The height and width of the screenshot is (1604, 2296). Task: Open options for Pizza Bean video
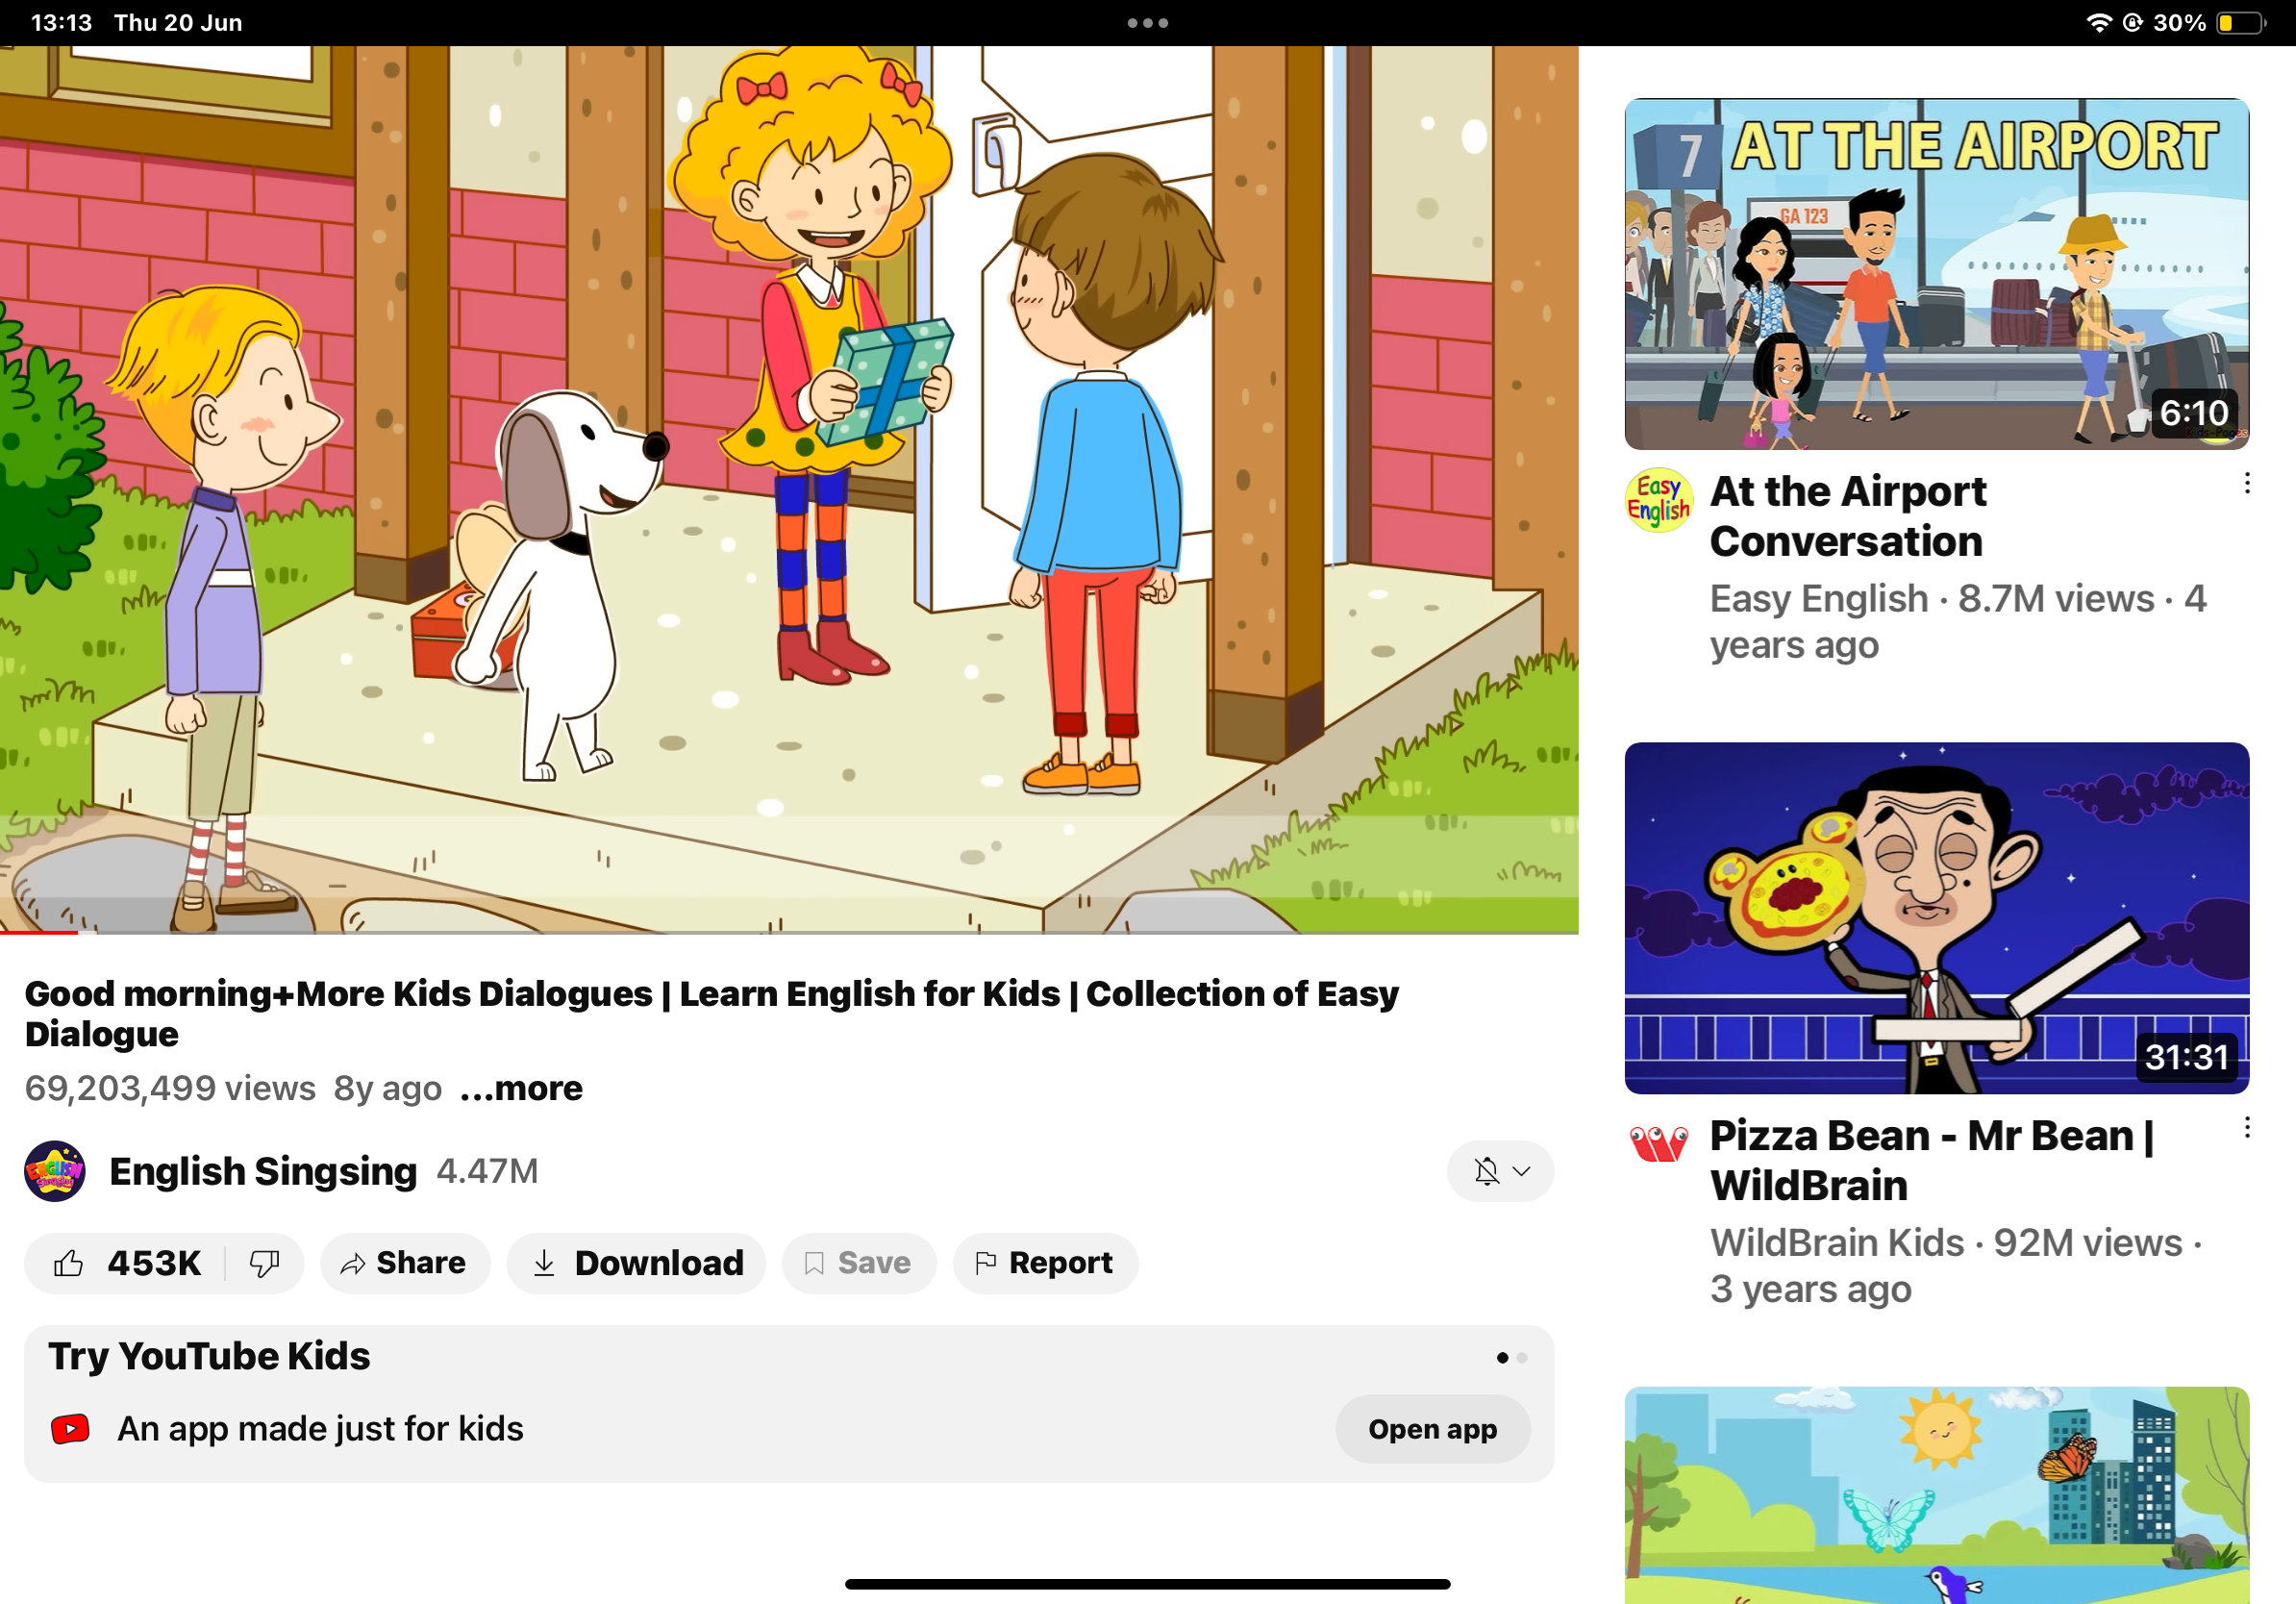tap(2247, 1128)
